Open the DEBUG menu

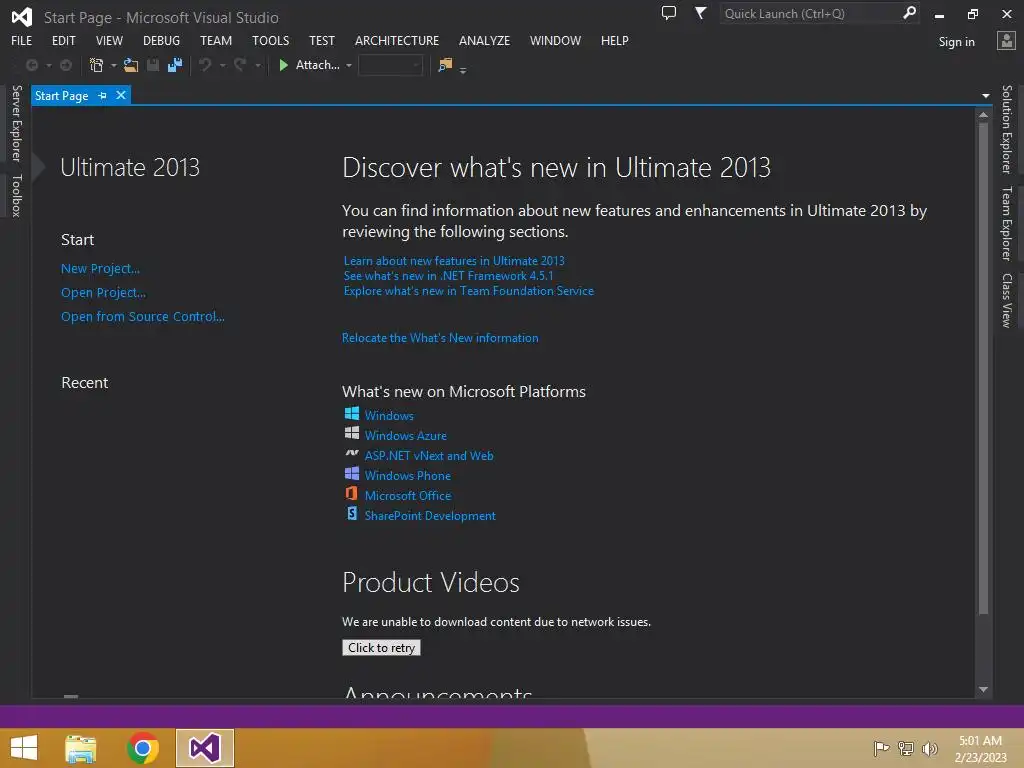click(161, 40)
